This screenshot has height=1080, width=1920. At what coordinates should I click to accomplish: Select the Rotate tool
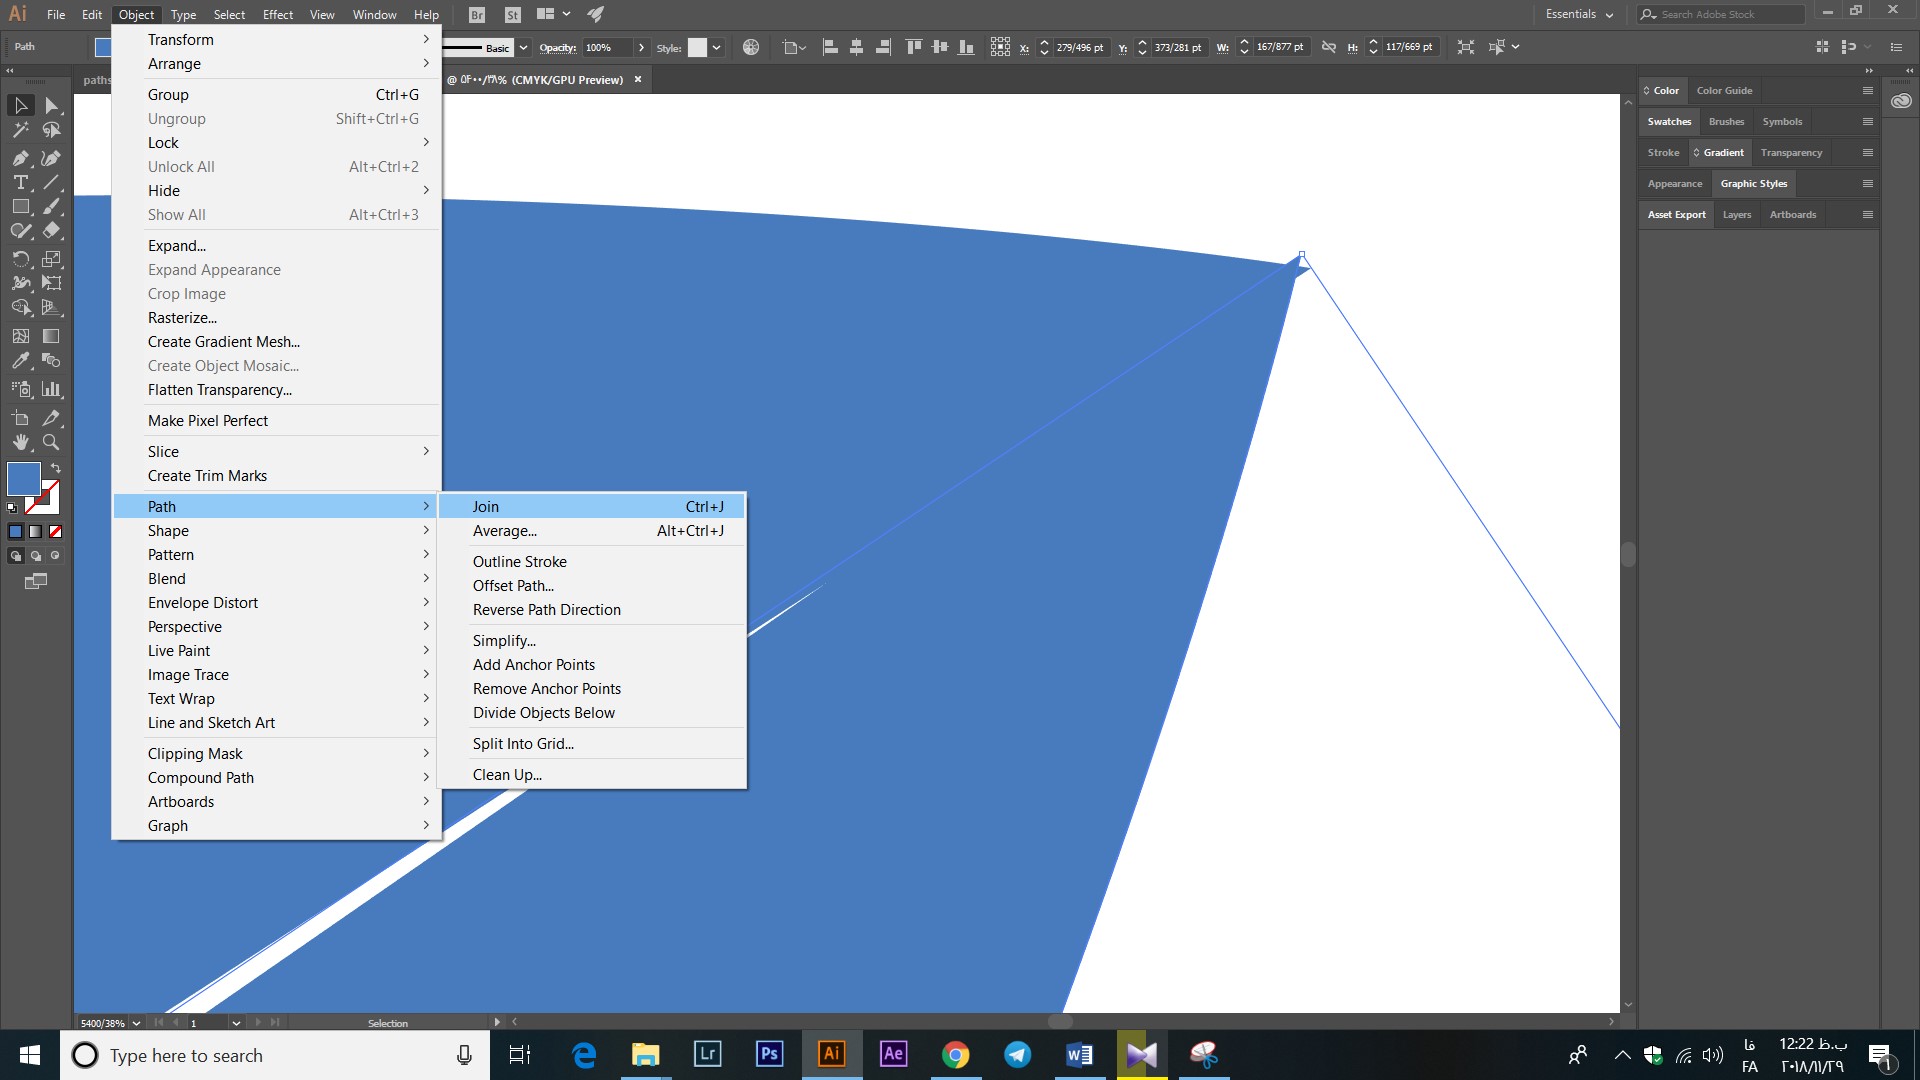(x=20, y=259)
